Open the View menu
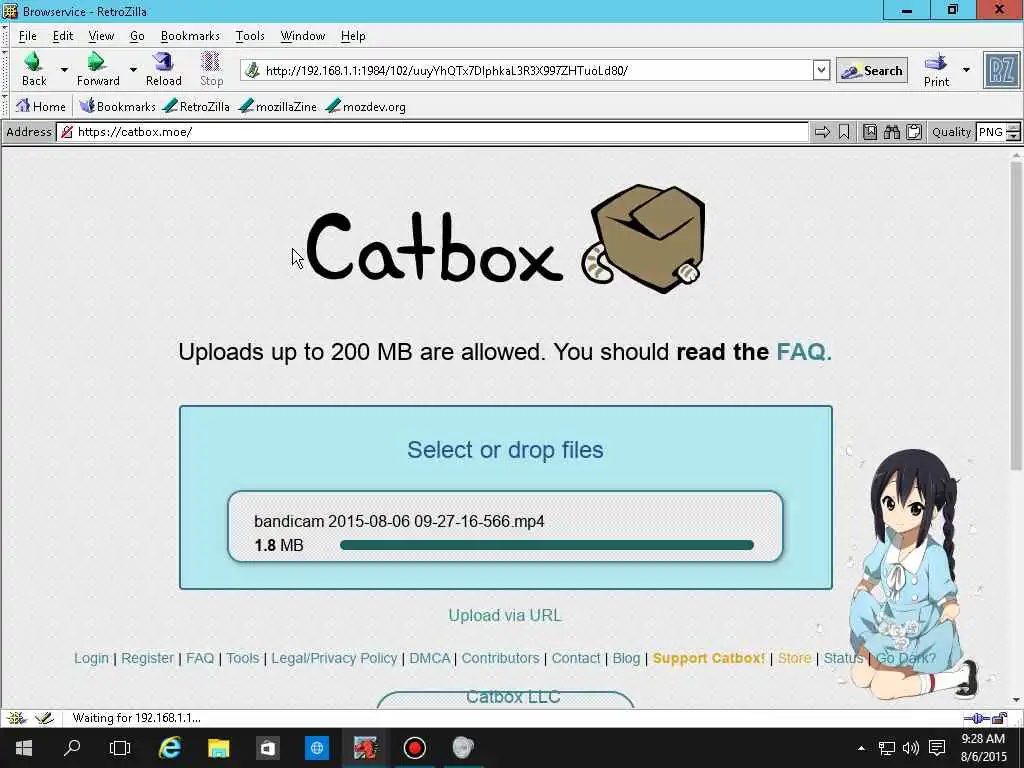The height and width of the screenshot is (768, 1024). tap(101, 36)
